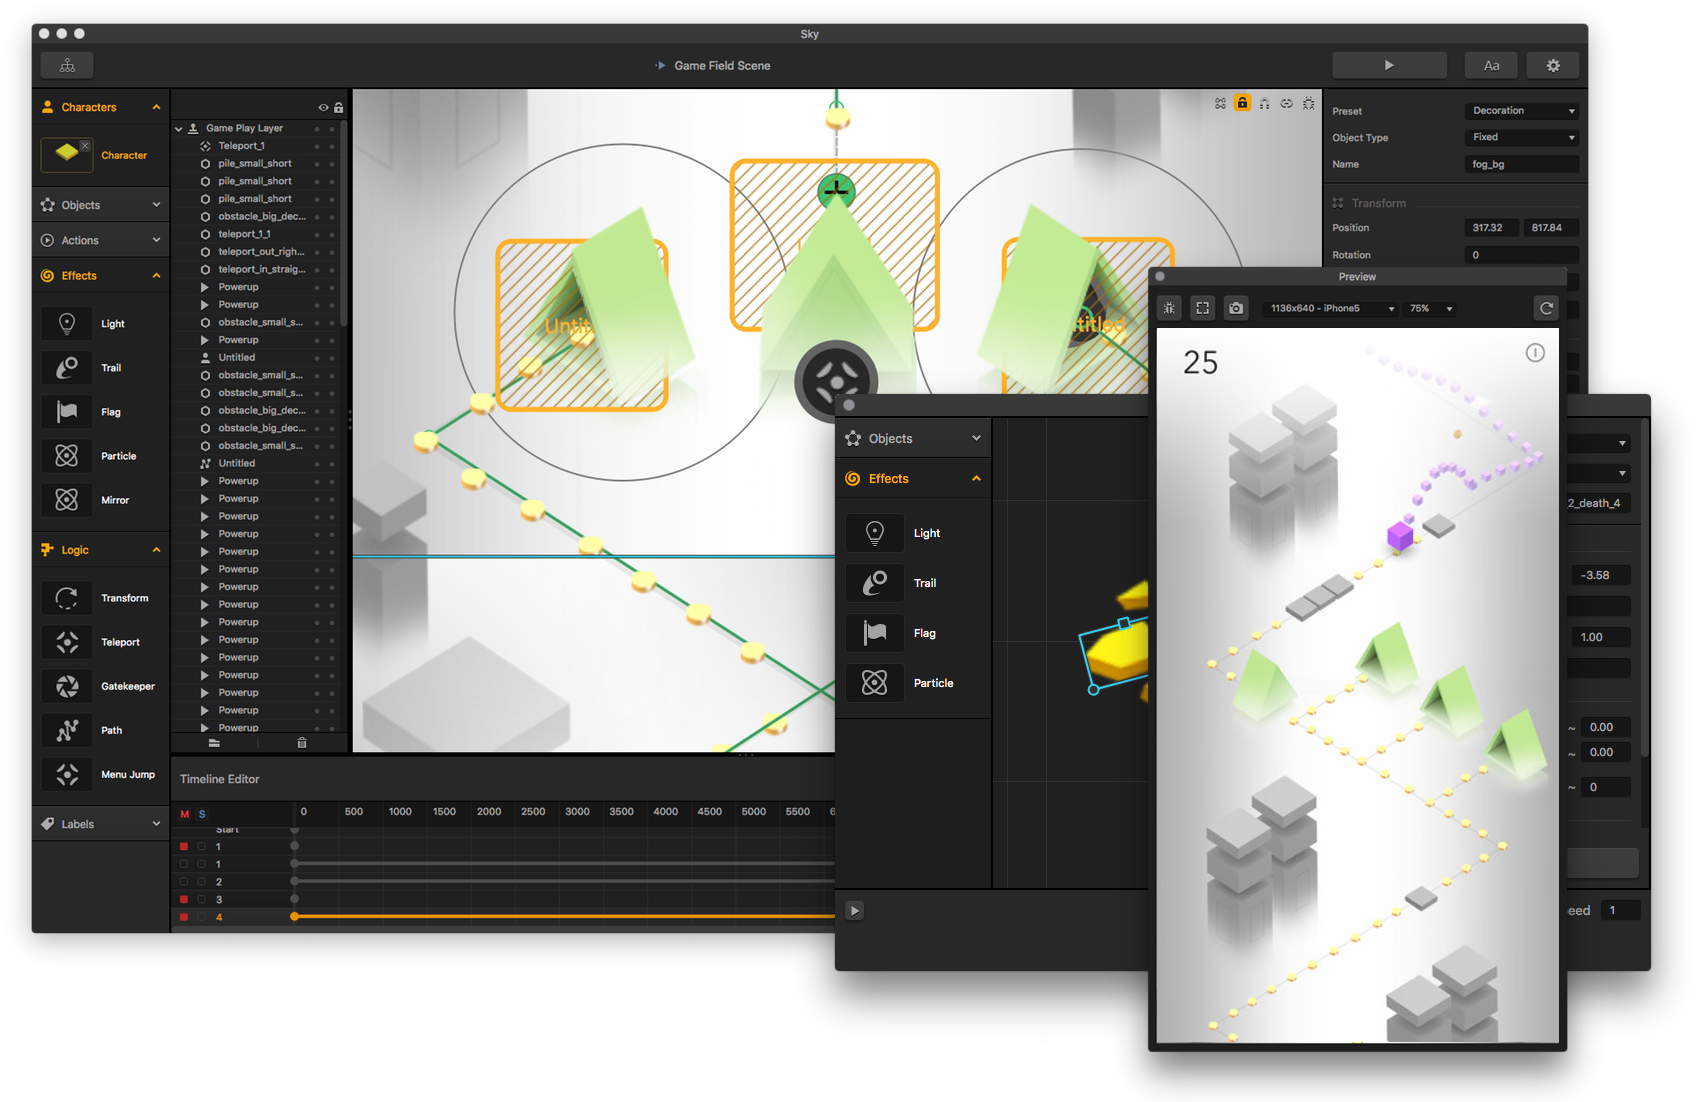The width and height of the screenshot is (1697, 1102).
Task: Open the 1136x640 iPhone5 resolution dropdown
Action: pyautogui.click(x=1331, y=308)
